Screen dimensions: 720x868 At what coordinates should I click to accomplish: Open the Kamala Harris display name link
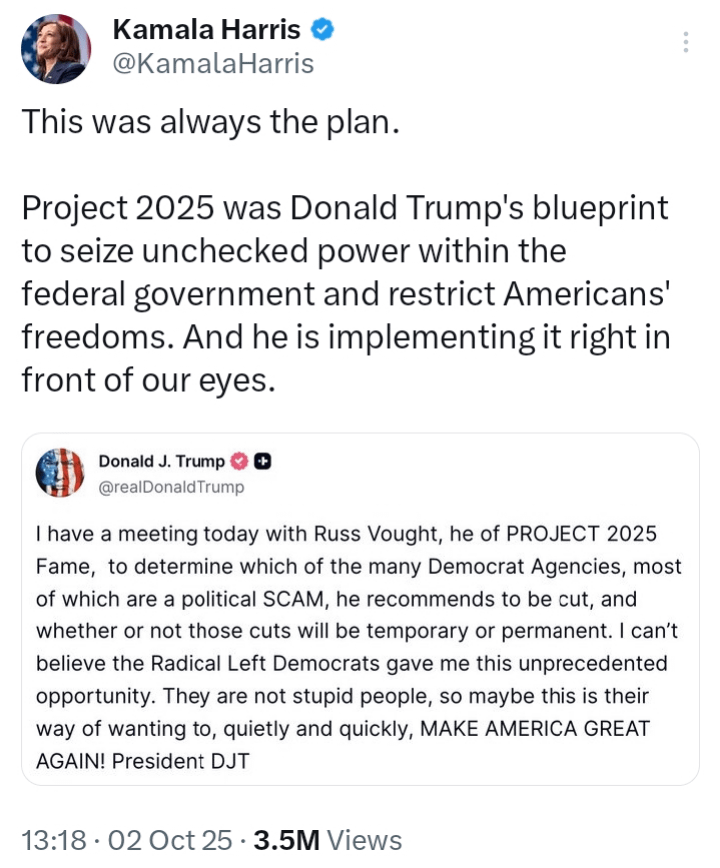[x=206, y=30]
